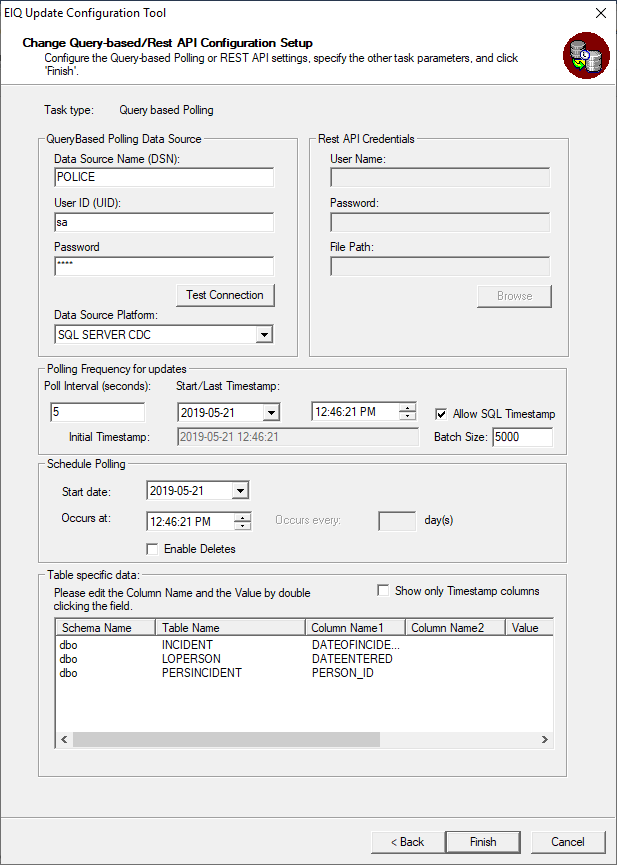Viewport: 617px width, 865px height.
Task: Select the Batch Size input box
Action: 522,437
